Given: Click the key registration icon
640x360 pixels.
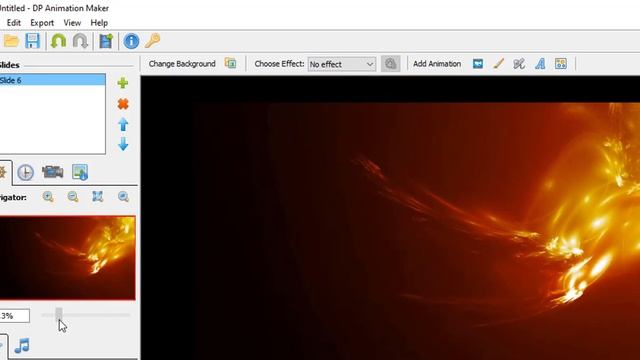Looking at the screenshot, I should tap(153, 41).
